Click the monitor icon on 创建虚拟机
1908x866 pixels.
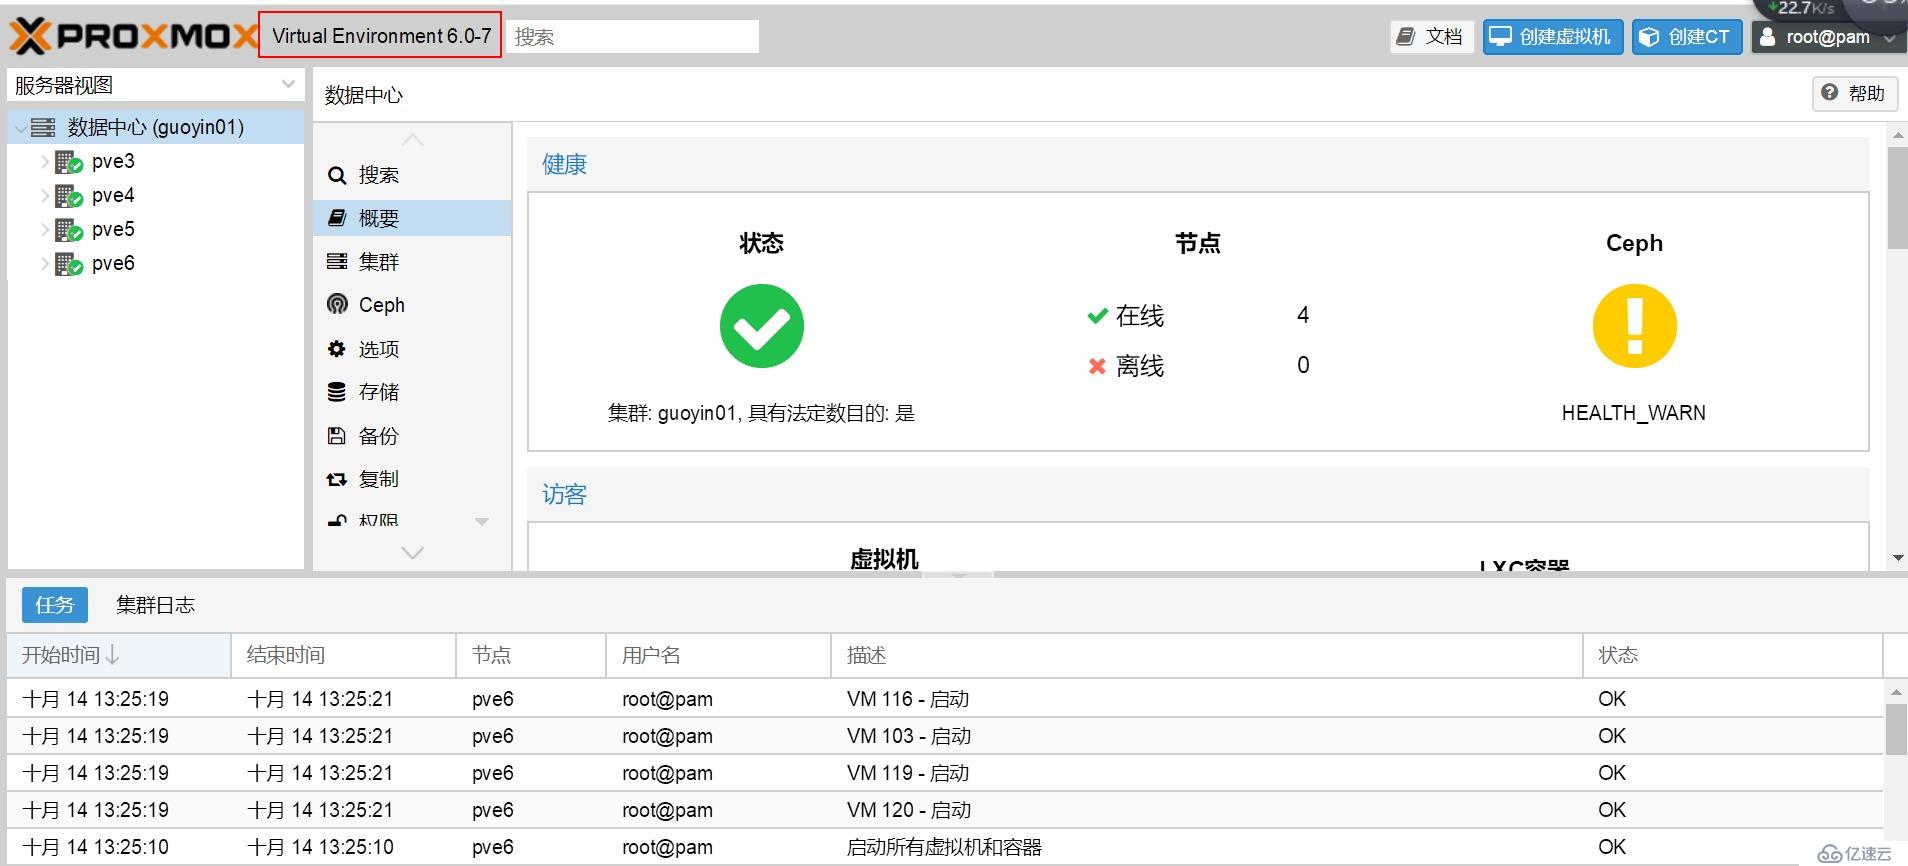tap(1500, 37)
